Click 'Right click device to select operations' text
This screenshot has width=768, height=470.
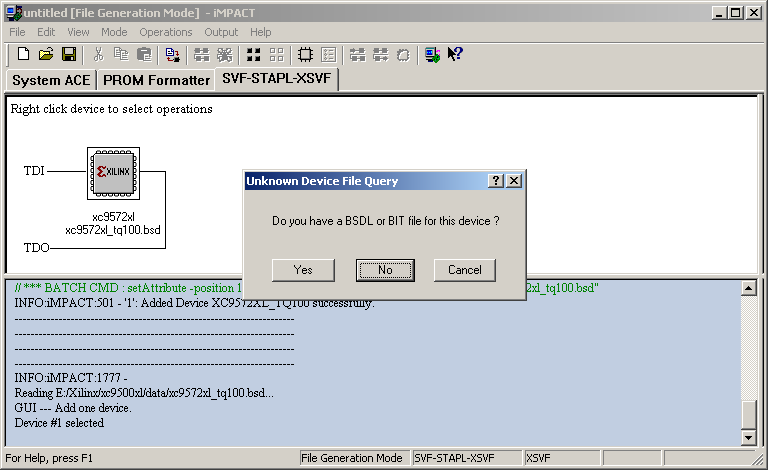pyautogui.click(x=112, y=109)
